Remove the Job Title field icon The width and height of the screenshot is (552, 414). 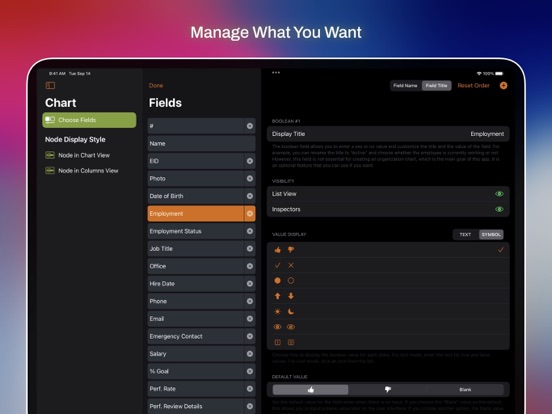[250, 249]
